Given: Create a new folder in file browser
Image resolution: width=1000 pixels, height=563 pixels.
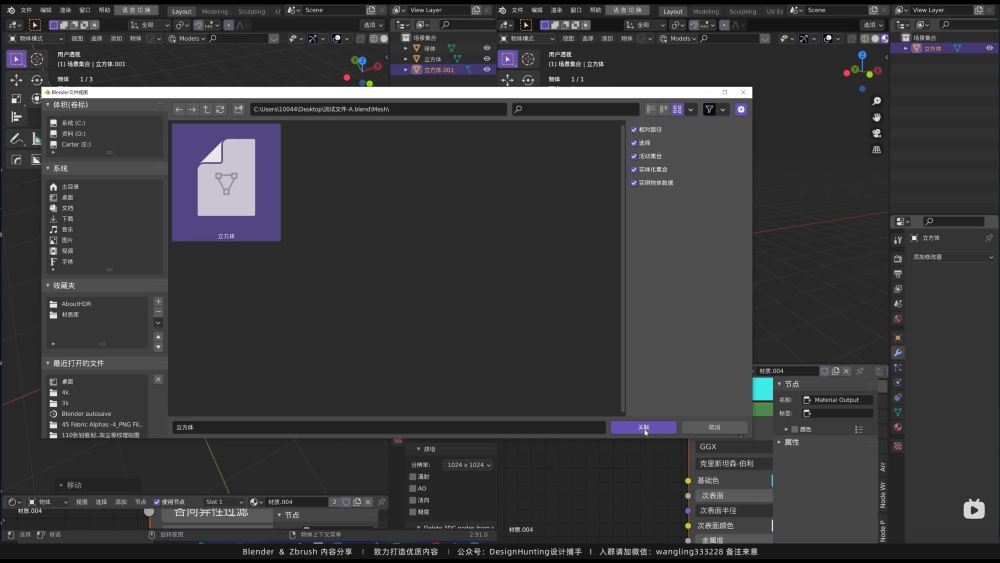Looking at the screenshot, I should point(239,110).
